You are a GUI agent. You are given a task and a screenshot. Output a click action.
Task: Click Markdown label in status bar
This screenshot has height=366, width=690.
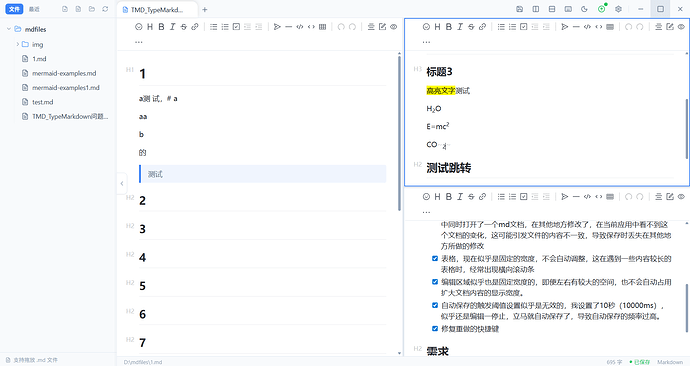(x=670, y=362)
